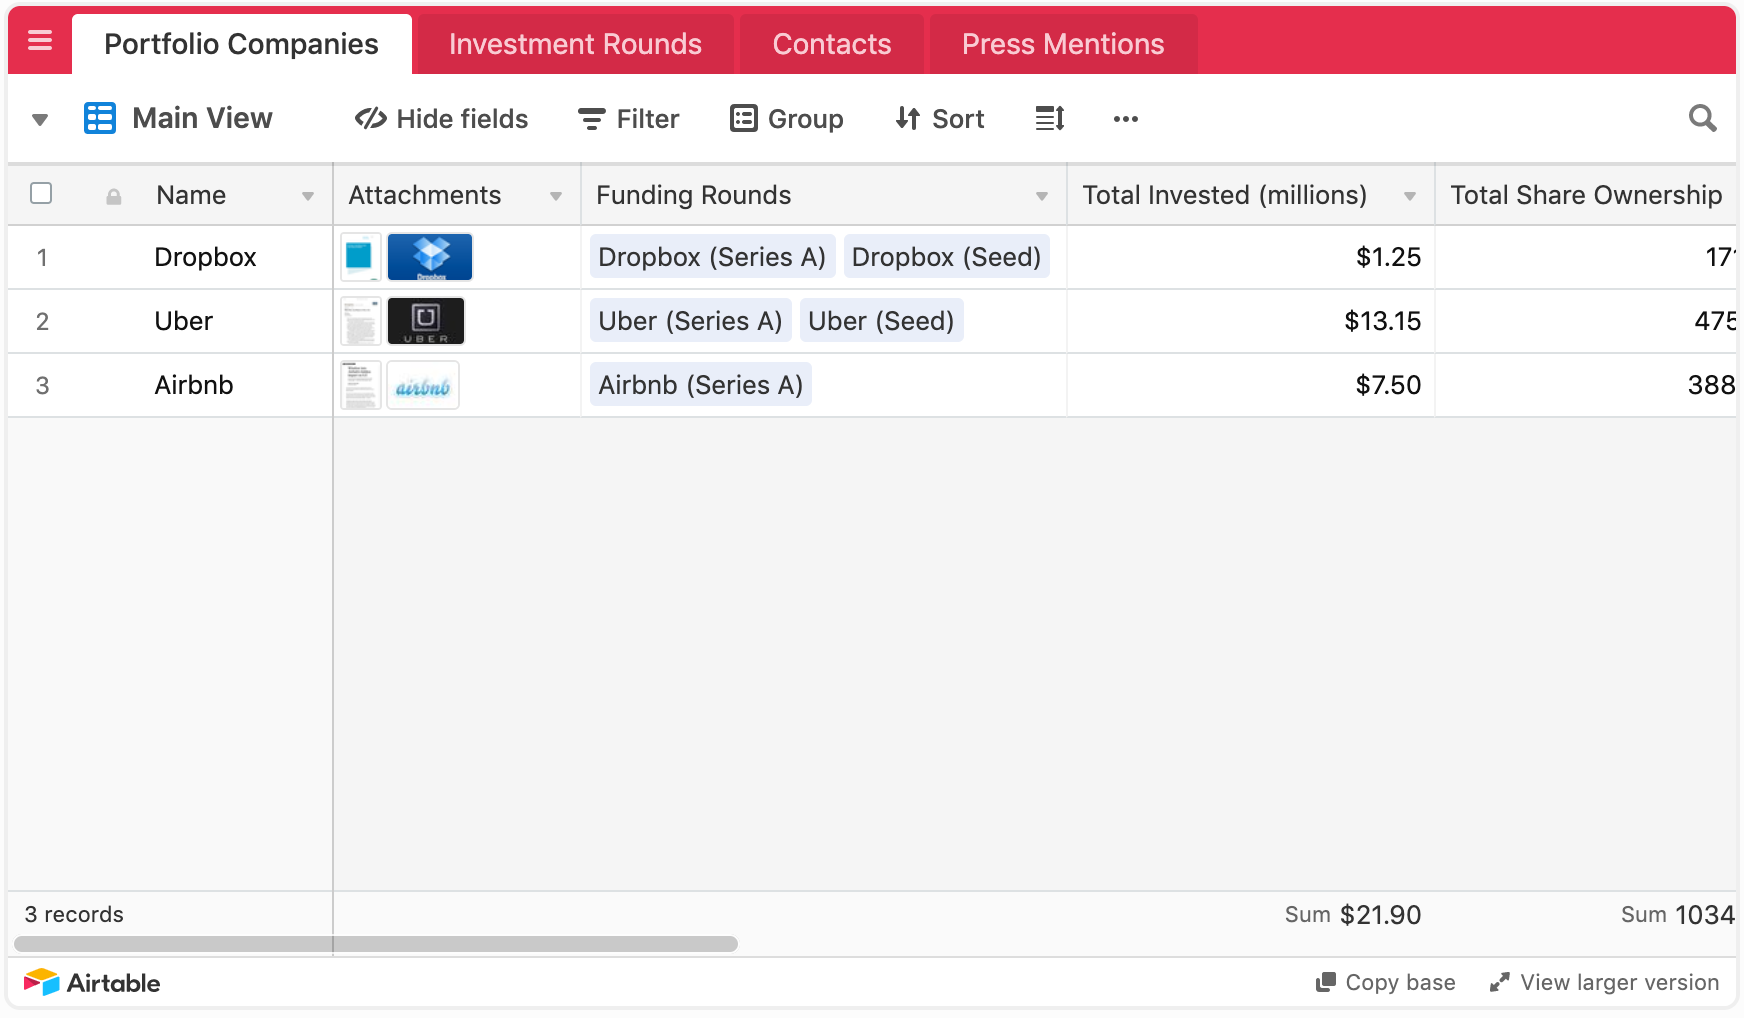The height and width of the screenshot is (1018, 1744).
Task: Select the $7.50 total invested cell
Action: [1251, 385]
